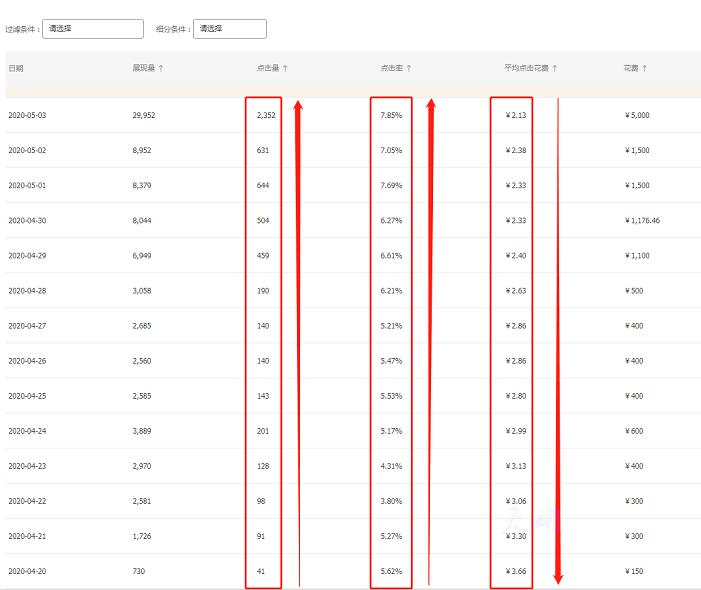Select the date cell 2020-05-03
This screenshot has width=701, height=590.
tap(27, 115)
